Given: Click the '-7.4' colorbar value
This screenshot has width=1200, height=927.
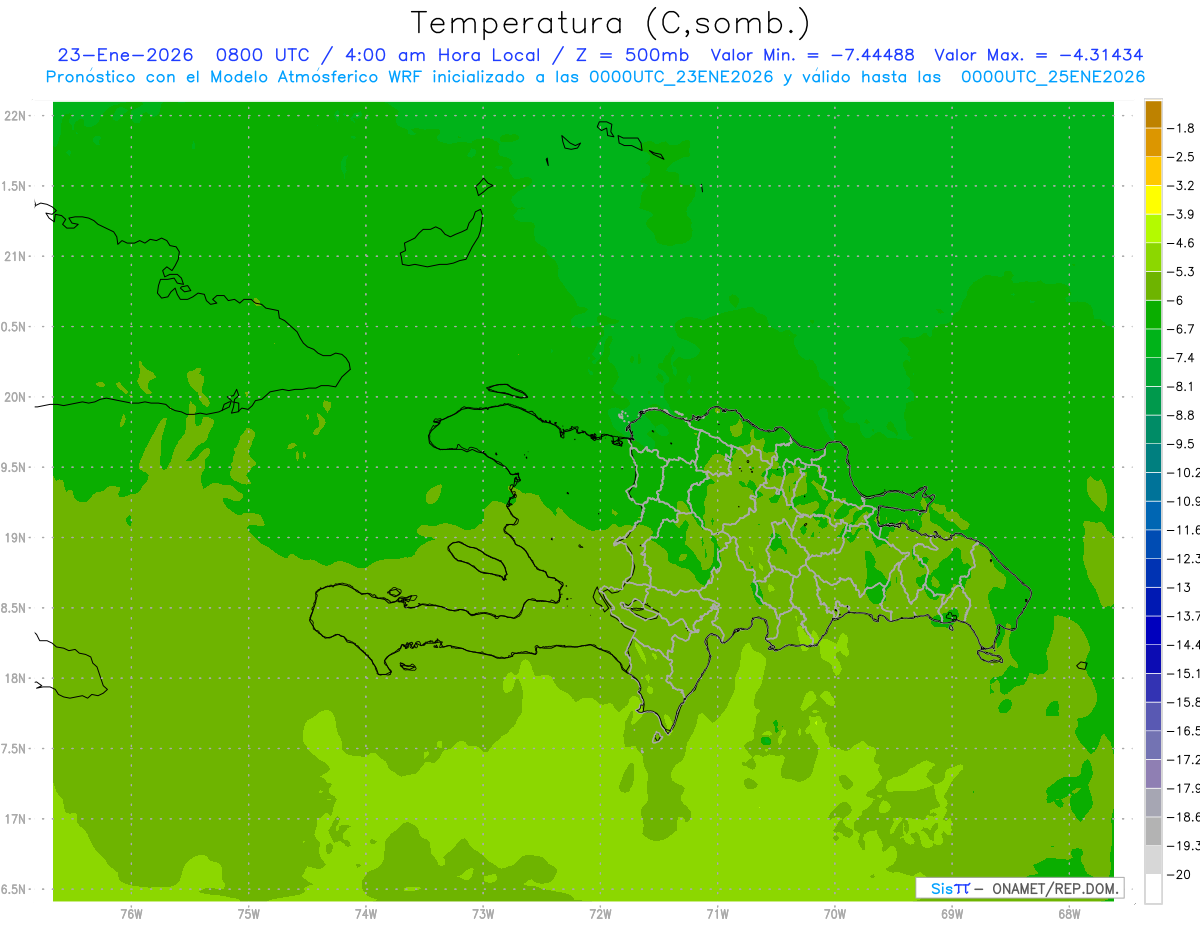Looking at the screenshot, I should 1181,358.
